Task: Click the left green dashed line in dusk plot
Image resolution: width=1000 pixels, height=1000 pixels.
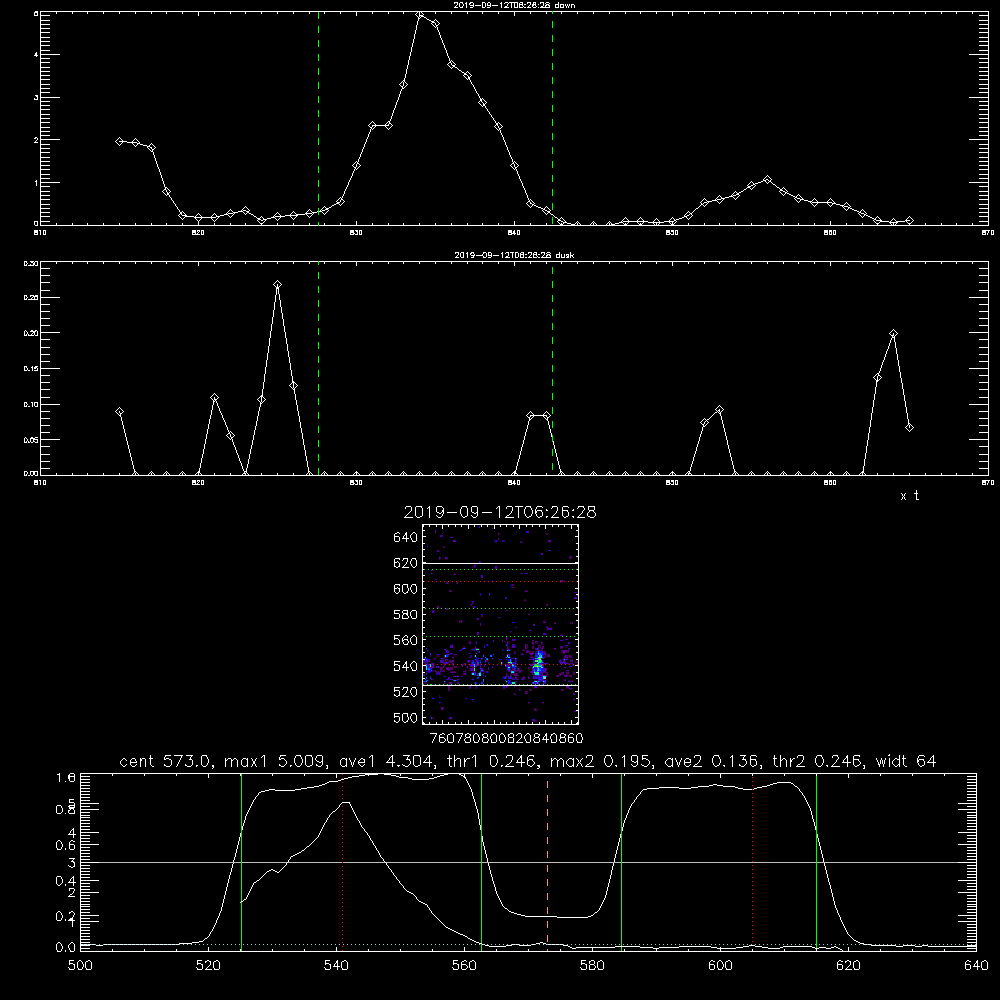Action: 318,368
